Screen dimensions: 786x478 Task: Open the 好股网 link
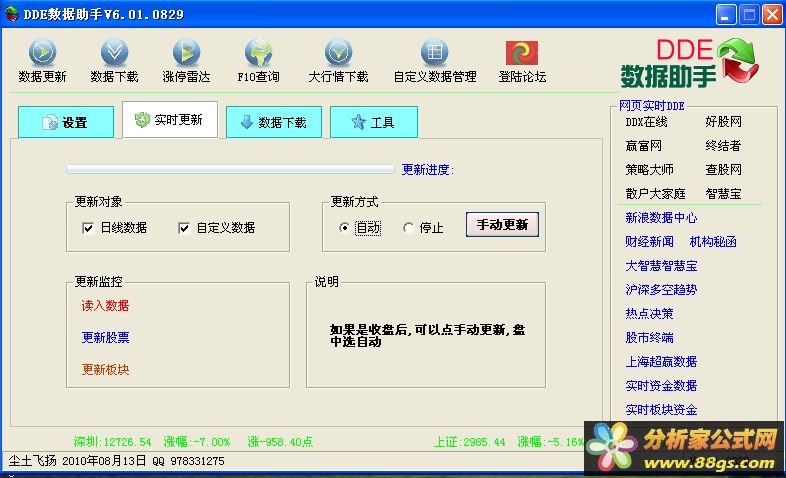(723, 122)
